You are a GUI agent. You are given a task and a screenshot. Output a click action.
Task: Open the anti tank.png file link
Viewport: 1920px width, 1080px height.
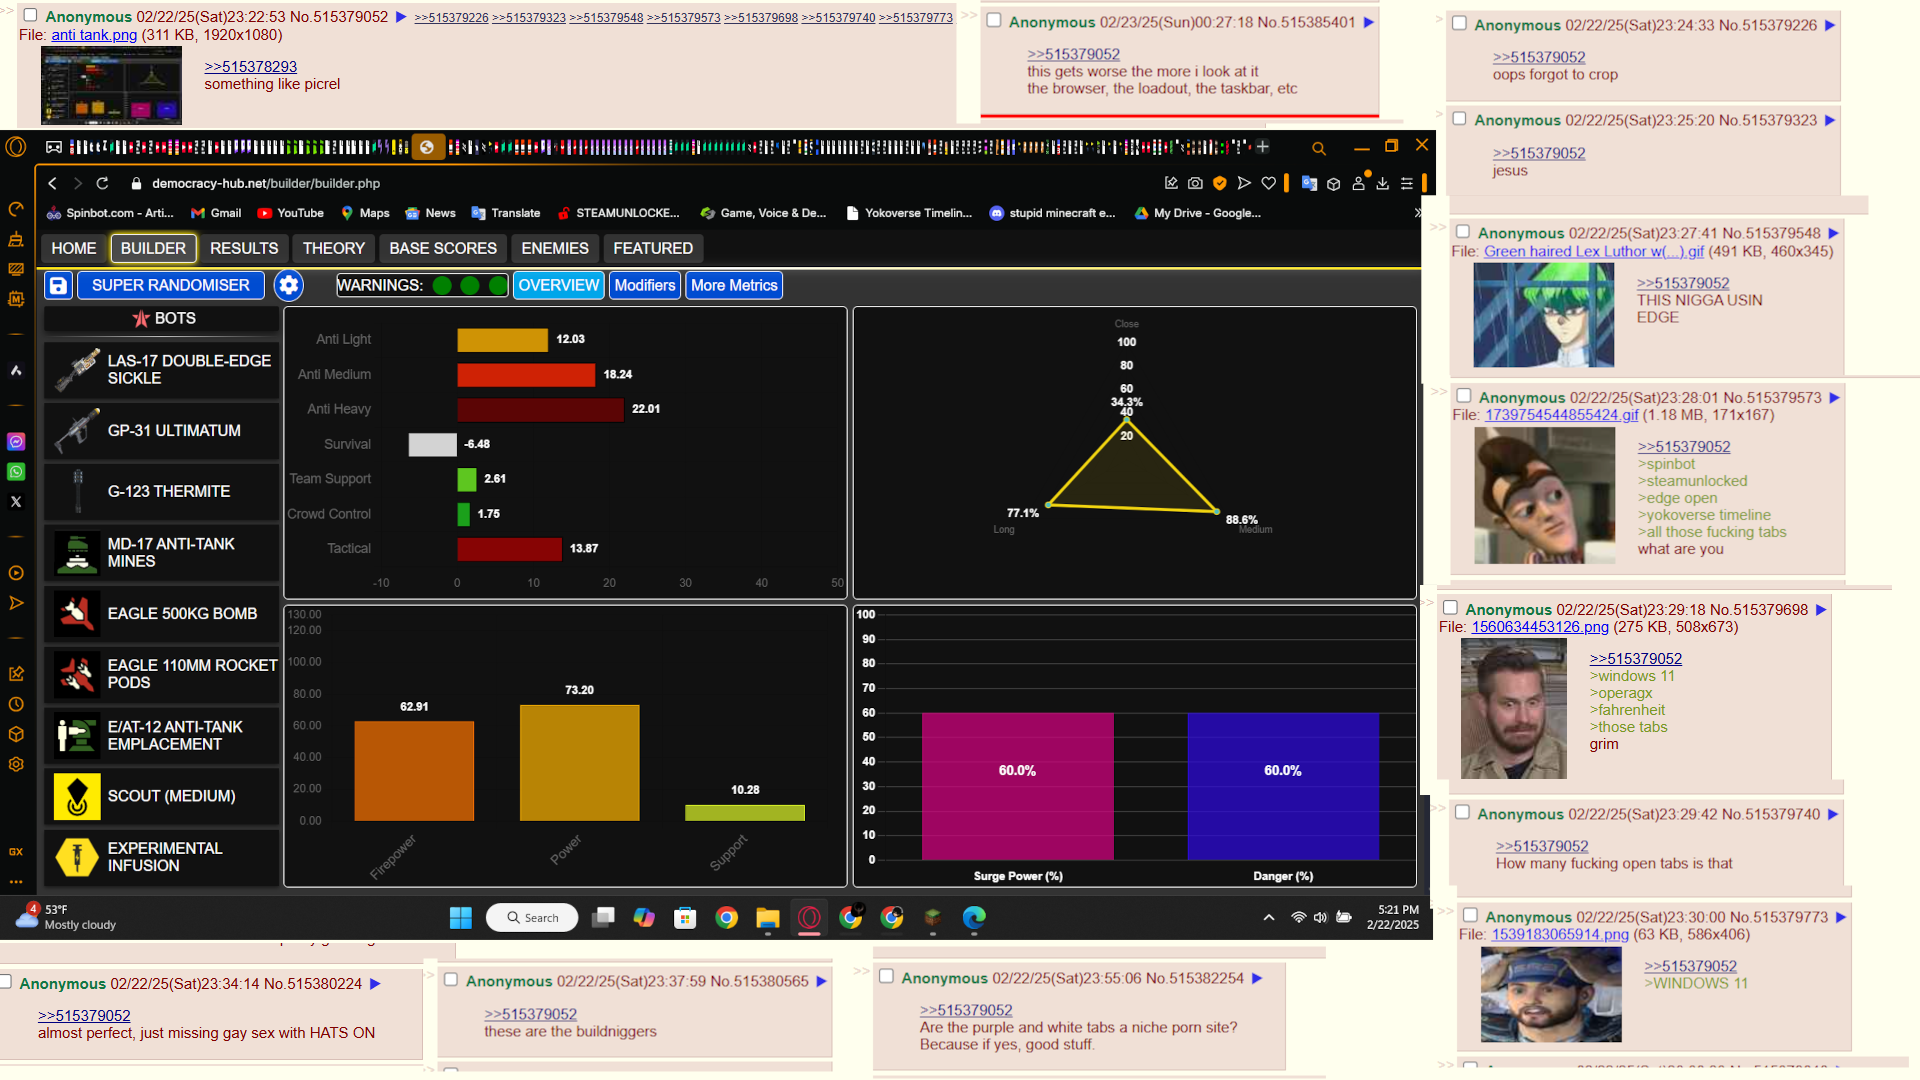[x=94, y=35]
